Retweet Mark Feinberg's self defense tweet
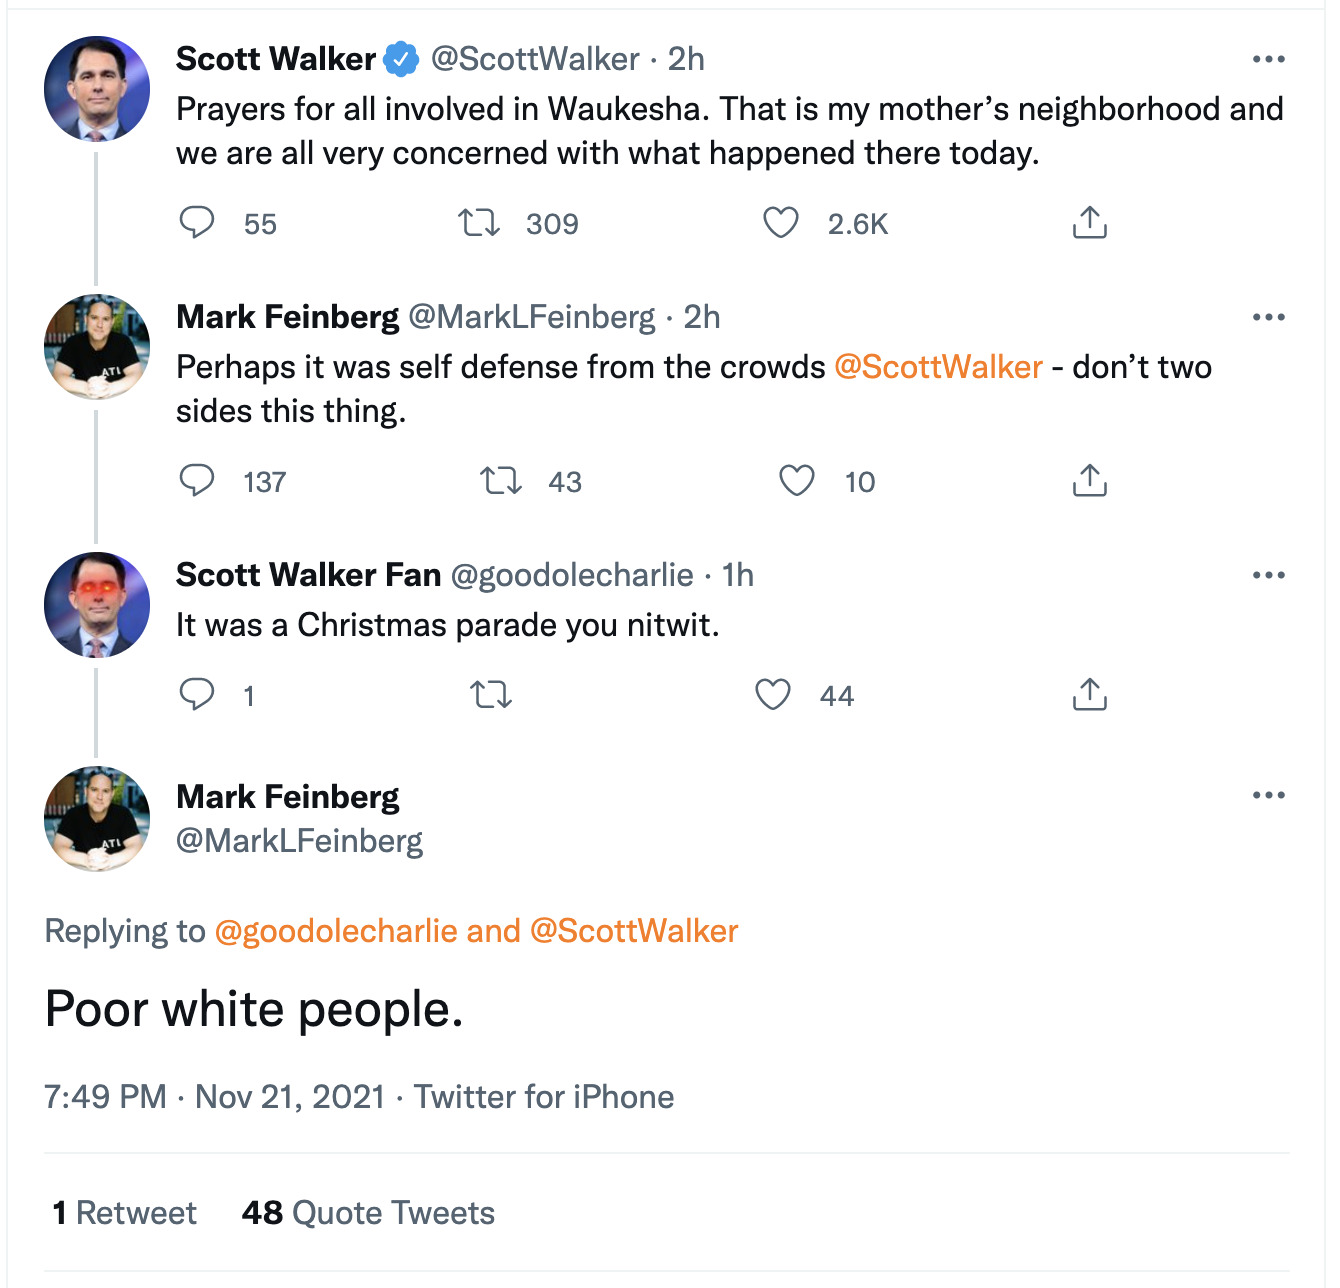This screenshot has width=1340, height=1288. [x=501, y=480]
